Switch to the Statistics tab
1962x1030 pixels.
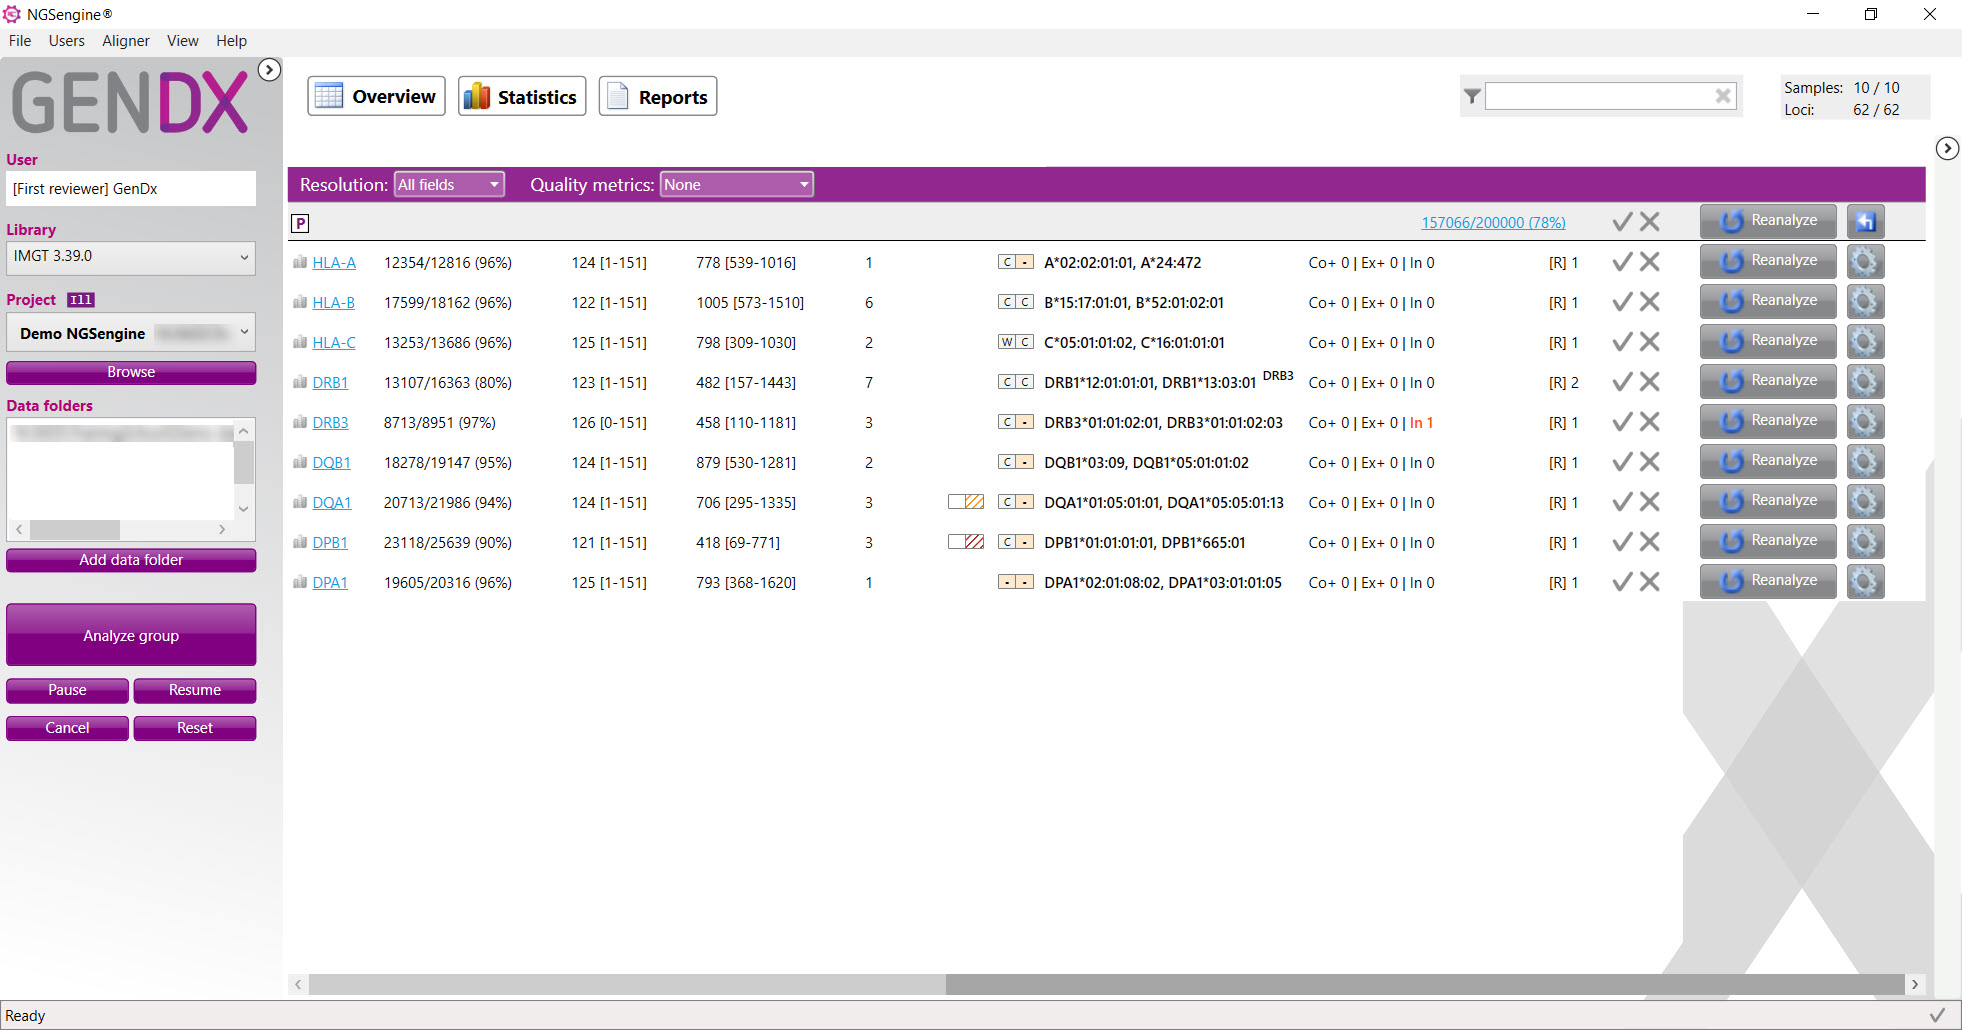[x=522, y=96]
